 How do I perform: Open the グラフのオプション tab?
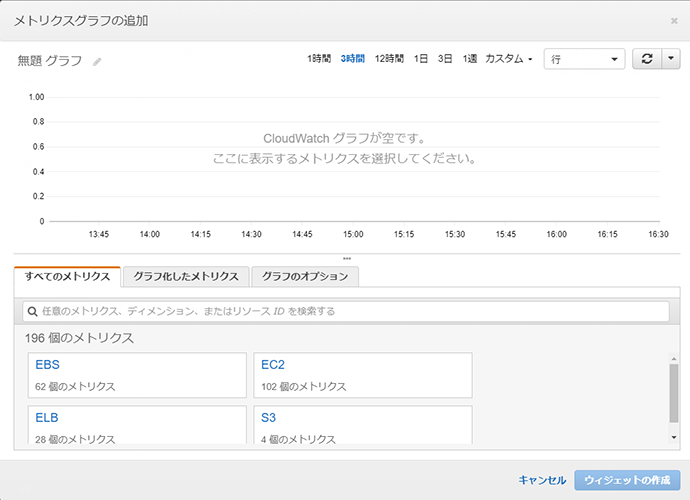pos(305,276)
